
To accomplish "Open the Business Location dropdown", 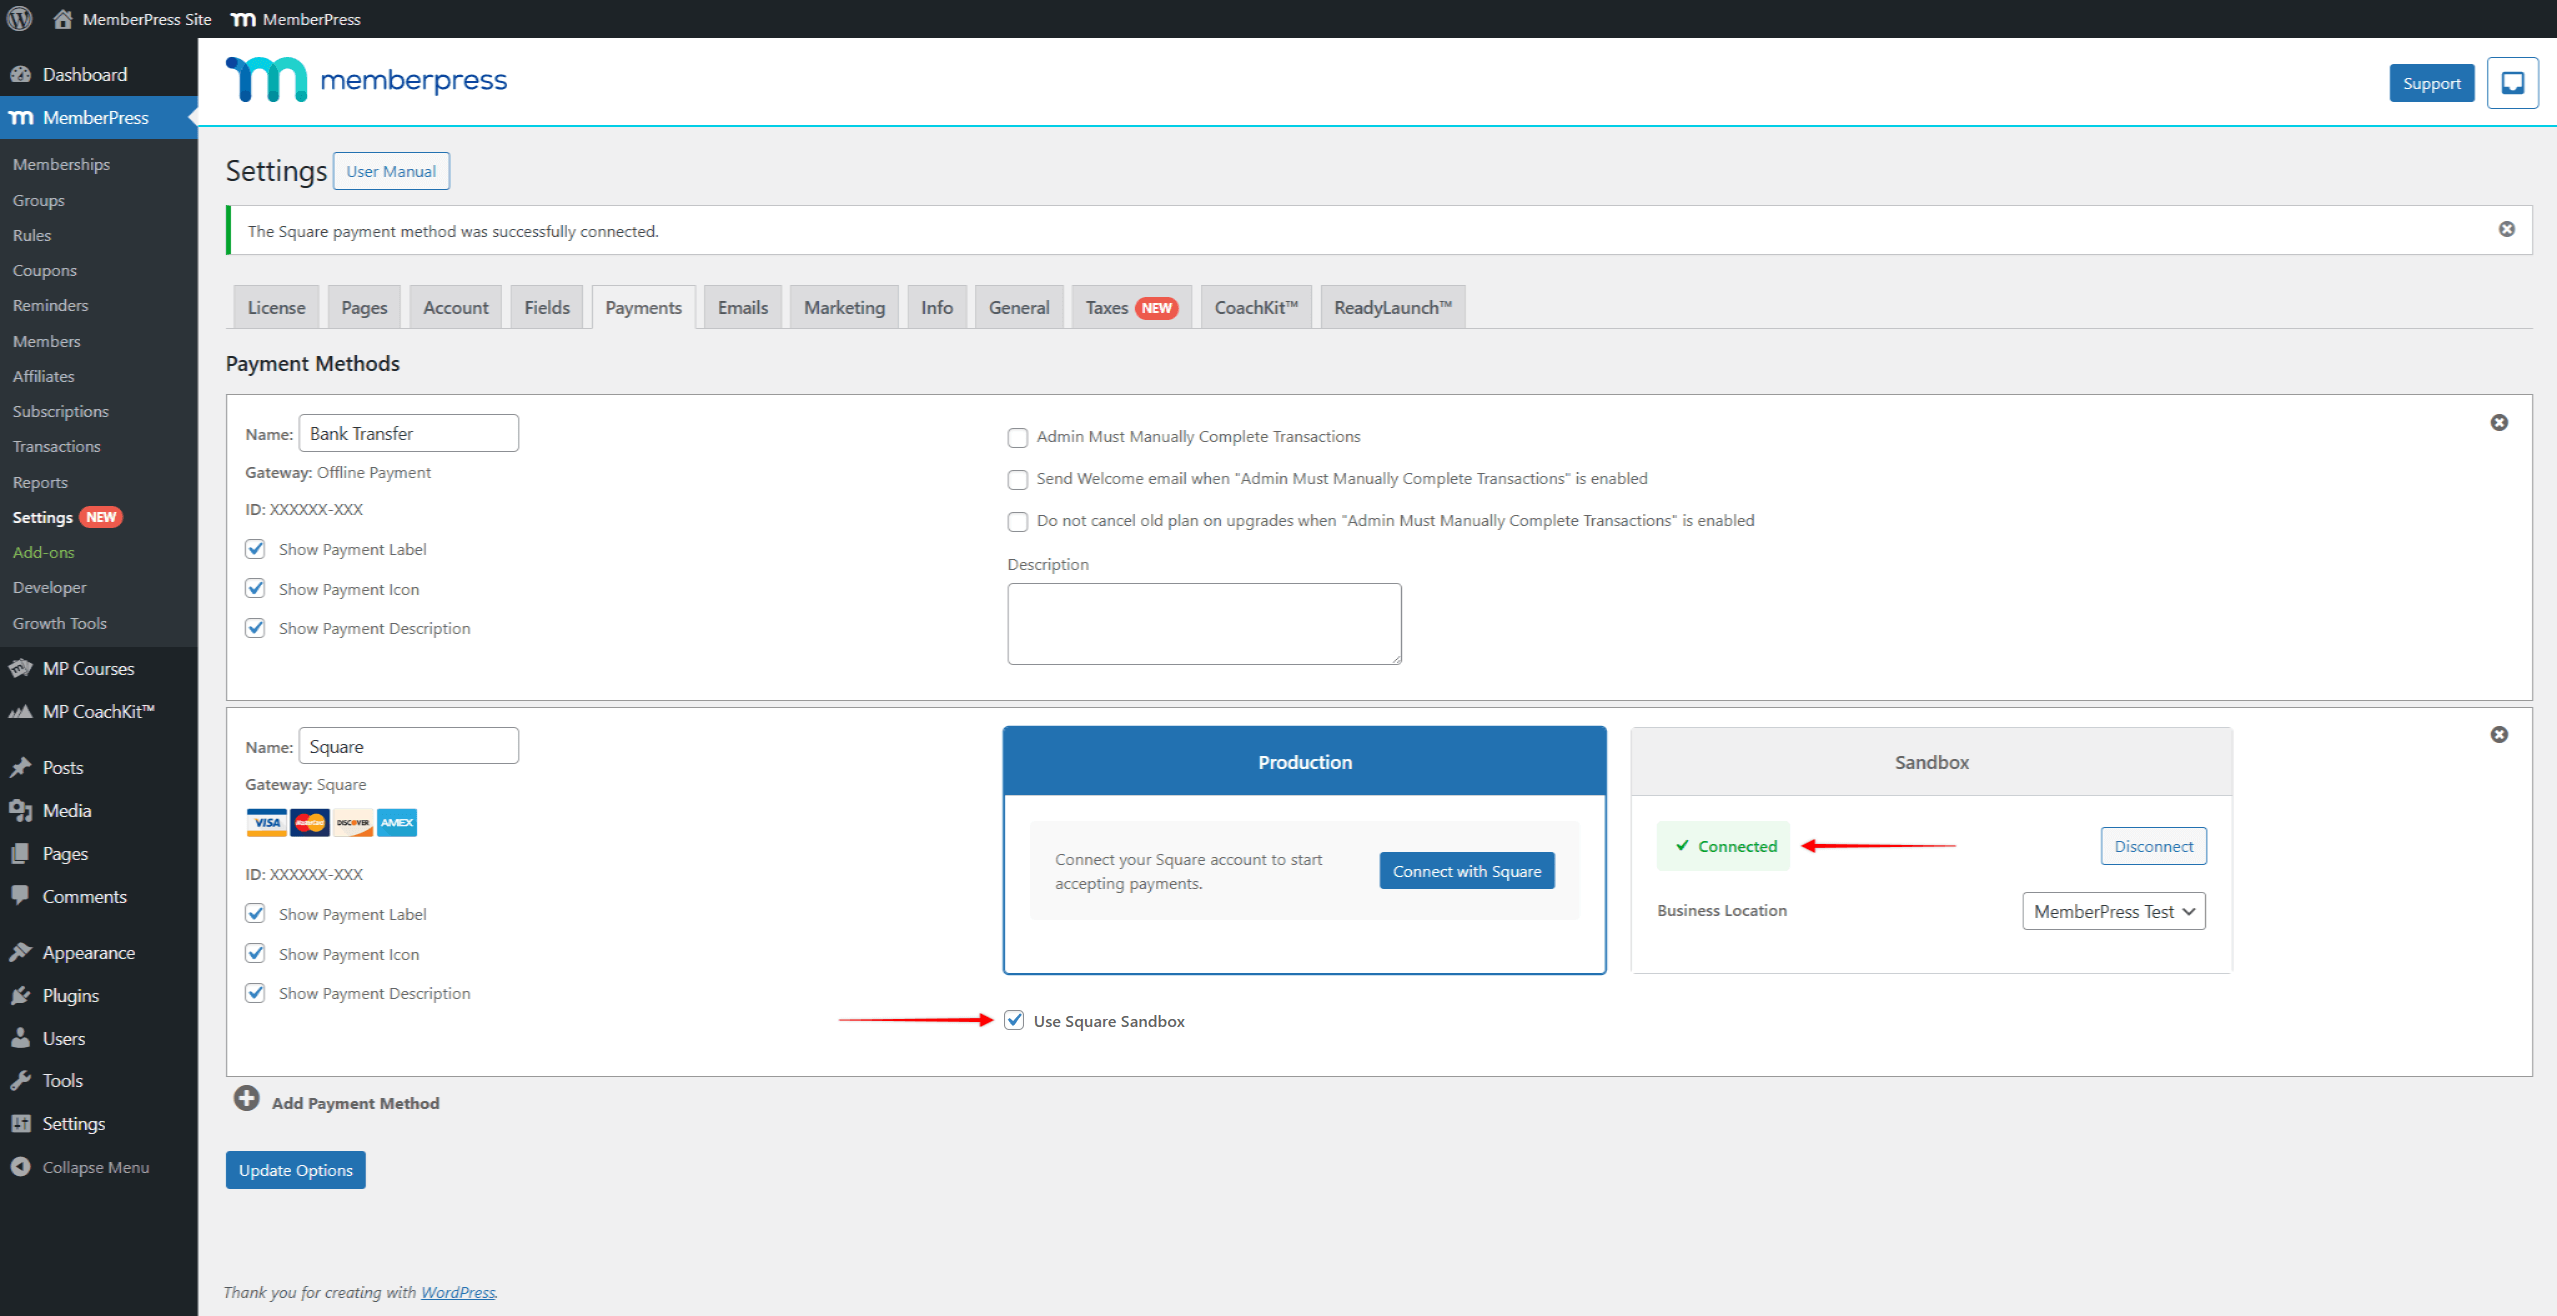I will pos(2113,911).
